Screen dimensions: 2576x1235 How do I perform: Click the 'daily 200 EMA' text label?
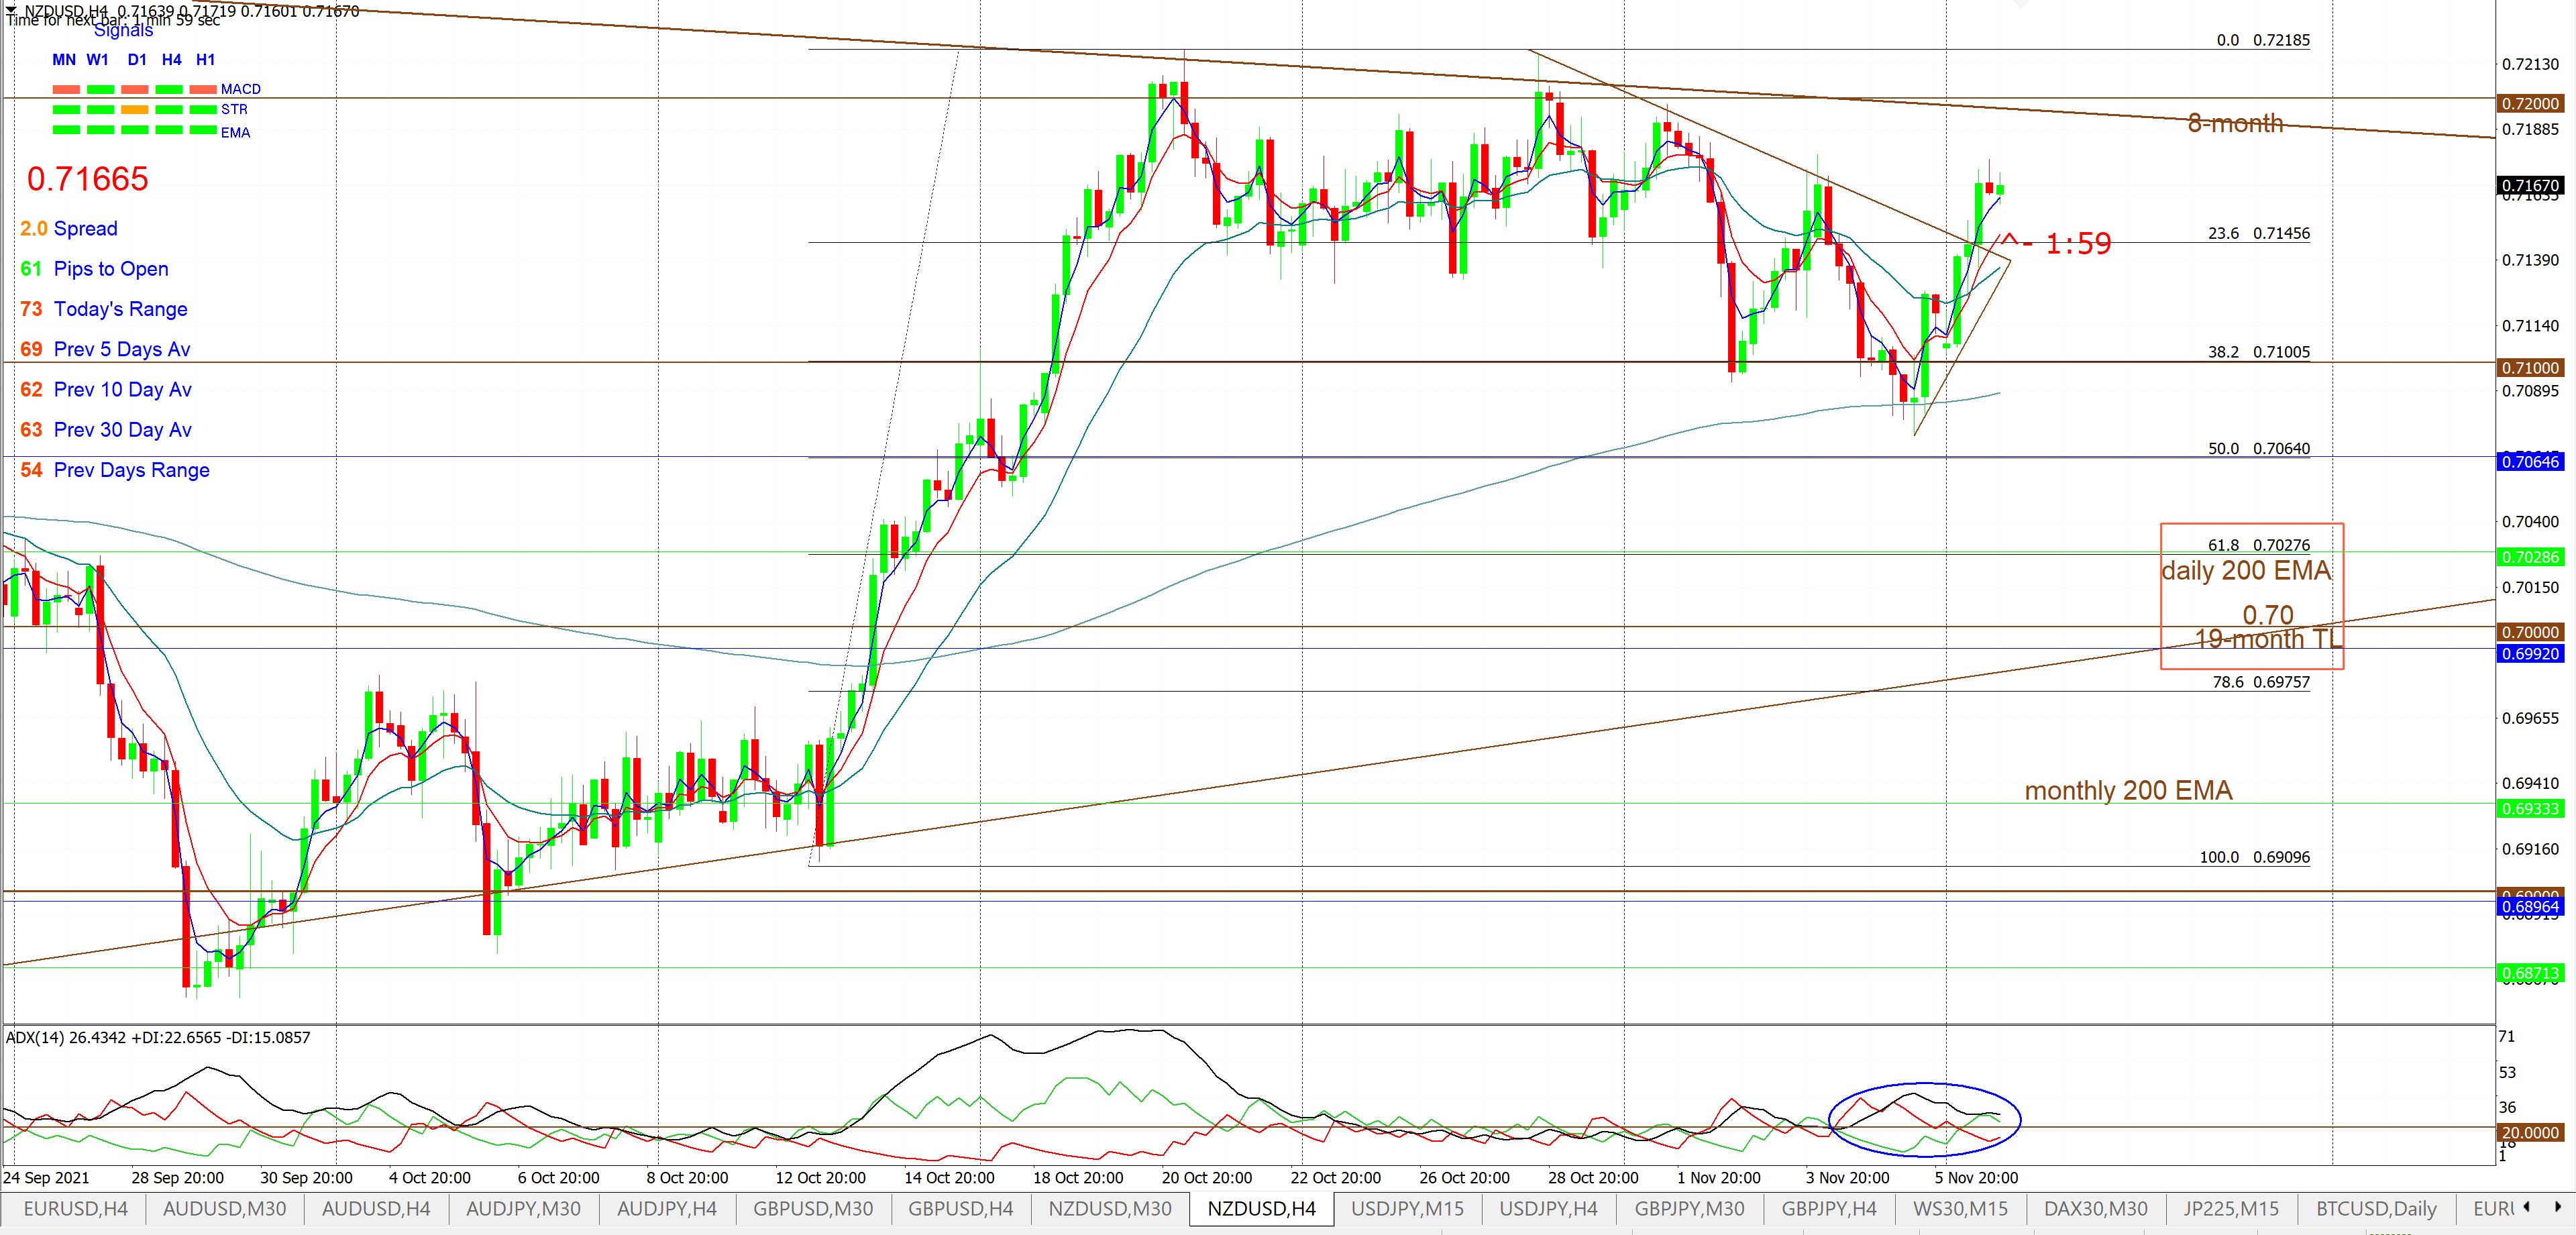tap(2246, 571)
